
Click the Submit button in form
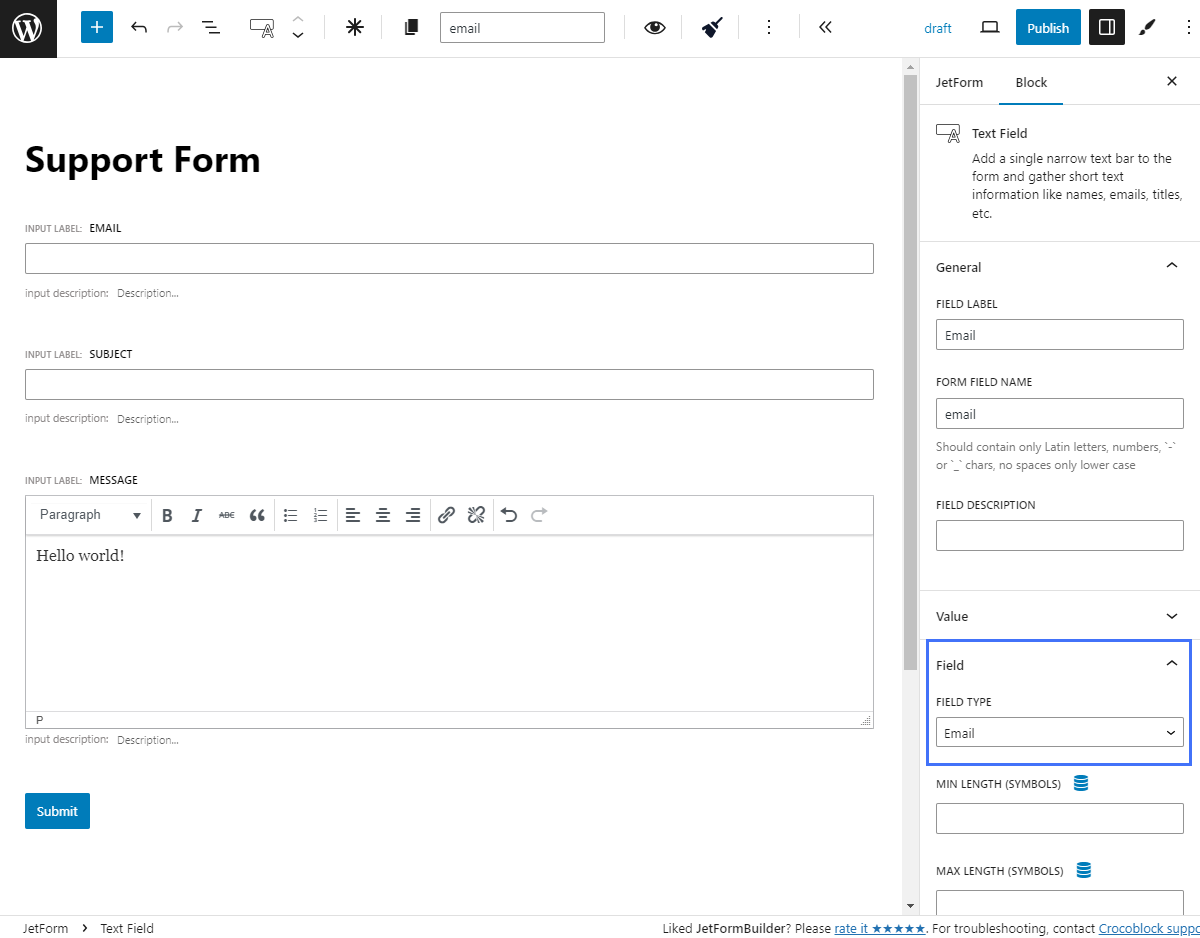point(57,811)
